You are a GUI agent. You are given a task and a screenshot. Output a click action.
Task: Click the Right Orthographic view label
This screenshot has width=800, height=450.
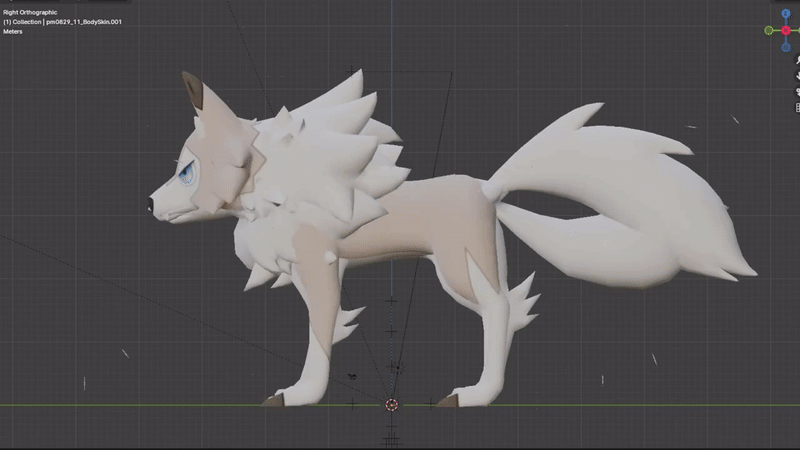point(31,12)
